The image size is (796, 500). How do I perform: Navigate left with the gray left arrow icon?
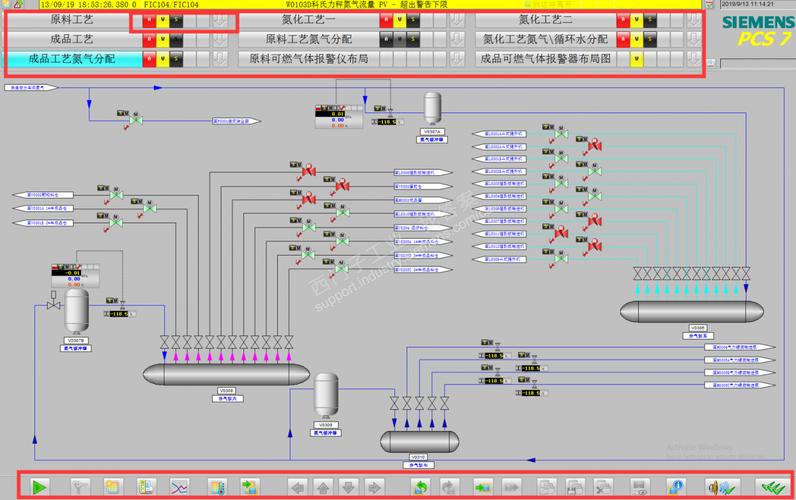tap(298, 487)
